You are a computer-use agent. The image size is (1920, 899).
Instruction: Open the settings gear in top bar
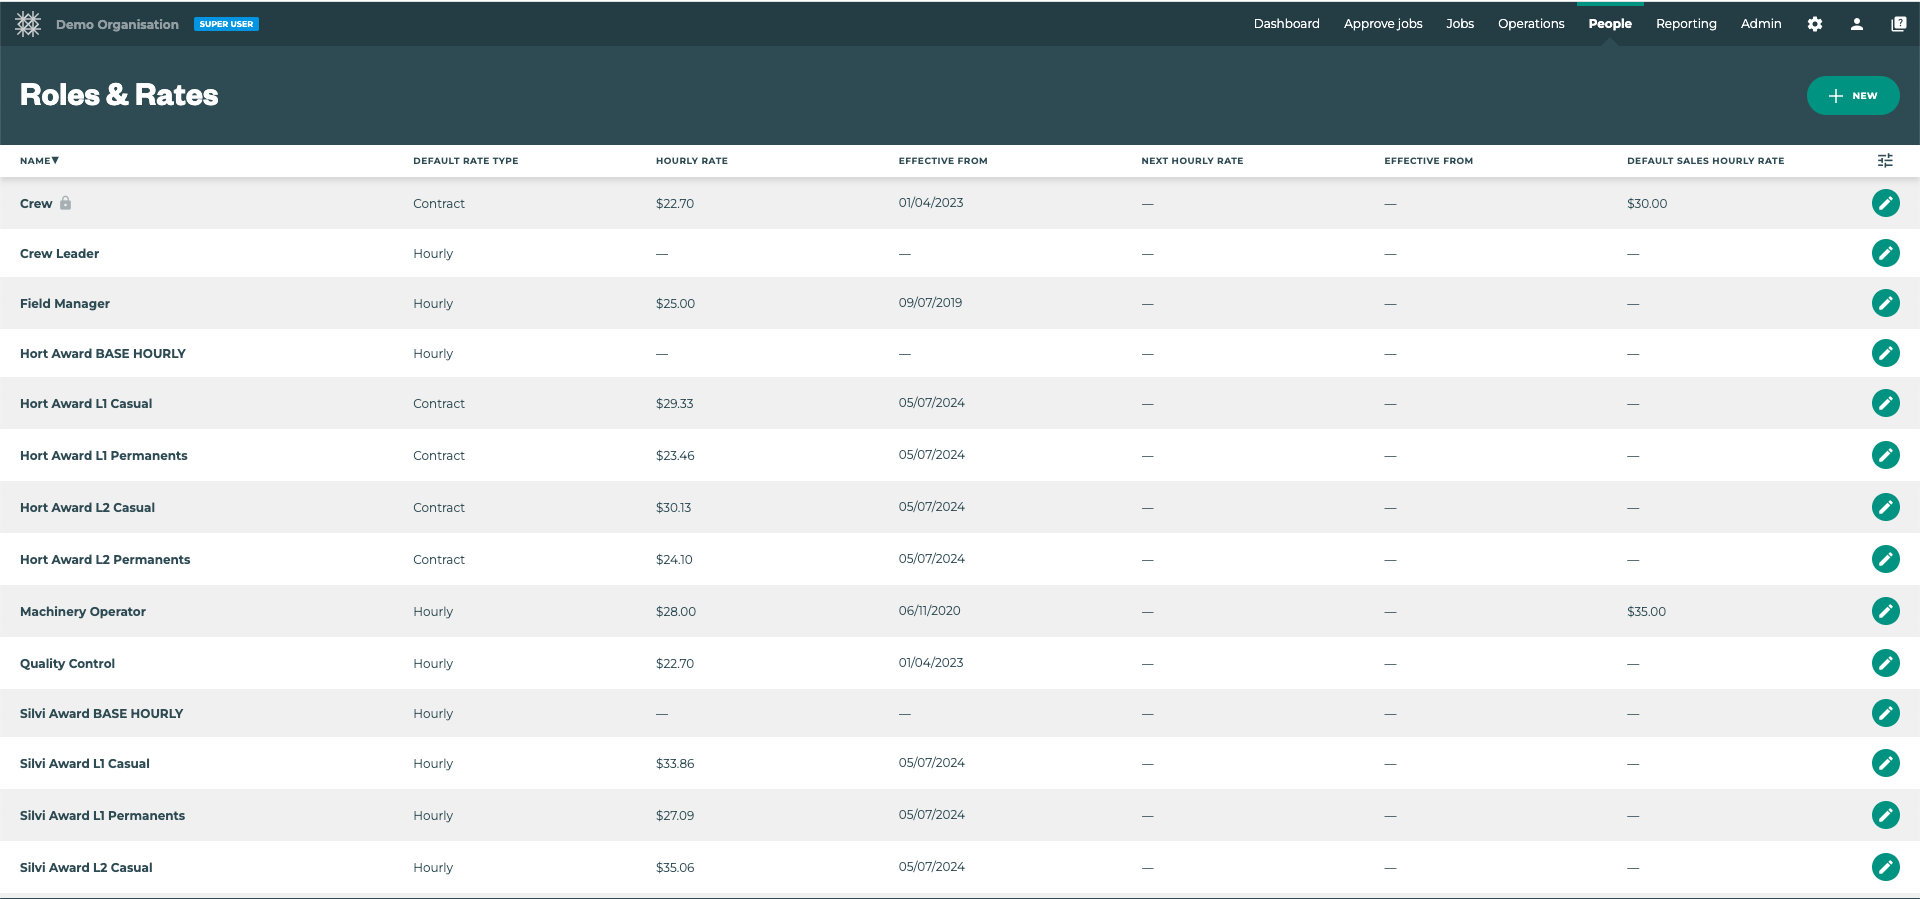tap(1815, 24)
